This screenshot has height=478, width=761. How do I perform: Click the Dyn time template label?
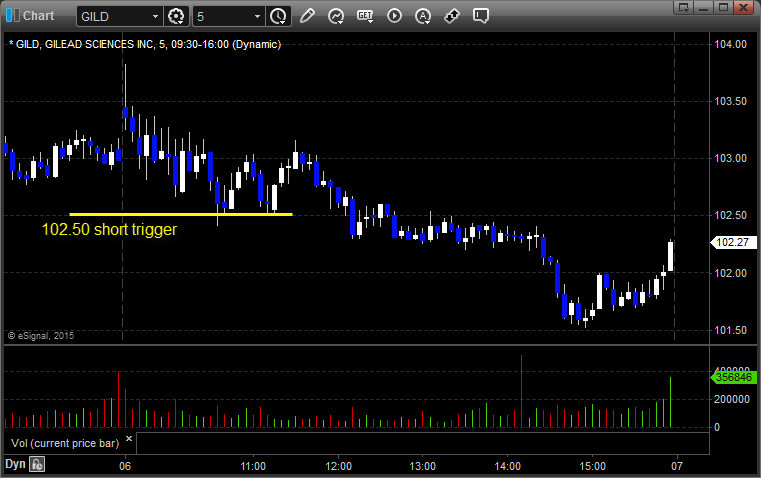point(15,464)
